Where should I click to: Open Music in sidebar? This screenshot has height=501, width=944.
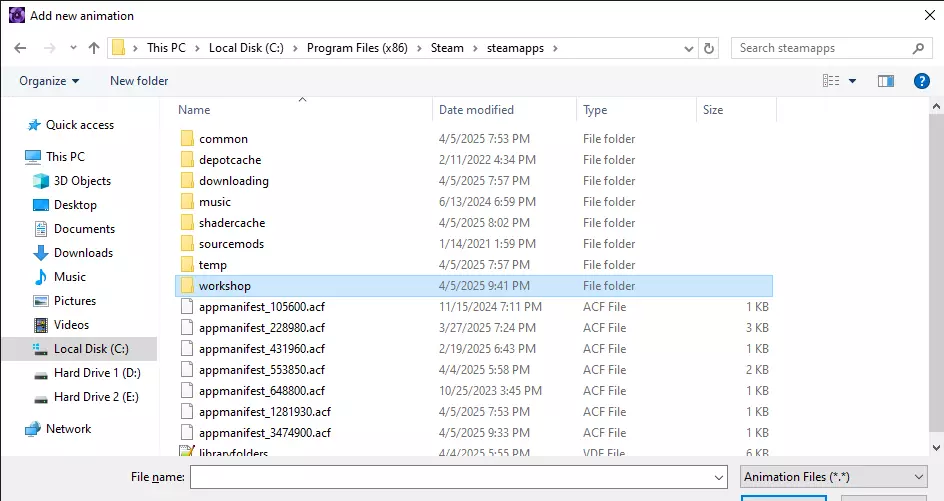pyautogui.click(x=69, y=277)
